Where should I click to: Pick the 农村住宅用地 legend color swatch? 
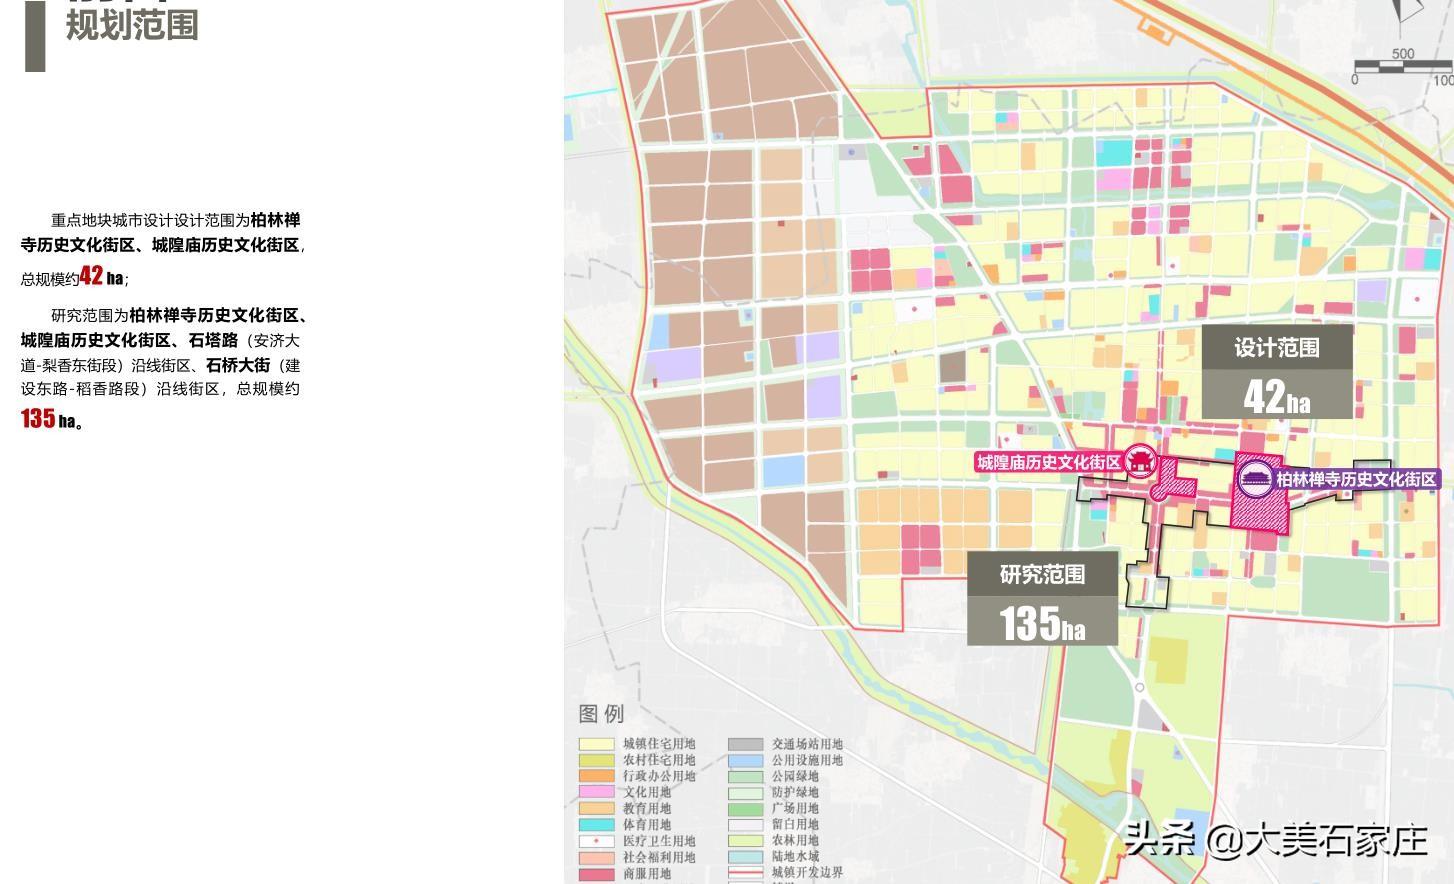(x=596, y=760)
